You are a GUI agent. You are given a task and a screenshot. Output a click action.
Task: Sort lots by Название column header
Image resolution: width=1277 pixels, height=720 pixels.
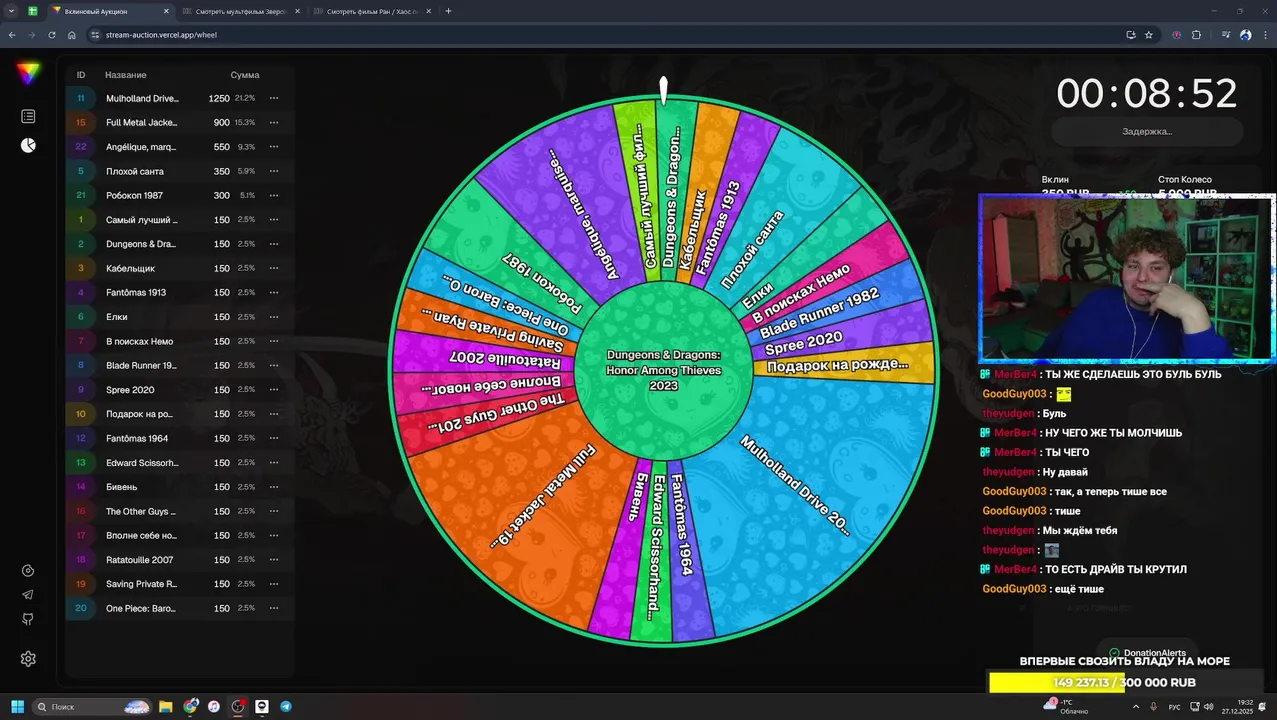click(x=126, y=75)
